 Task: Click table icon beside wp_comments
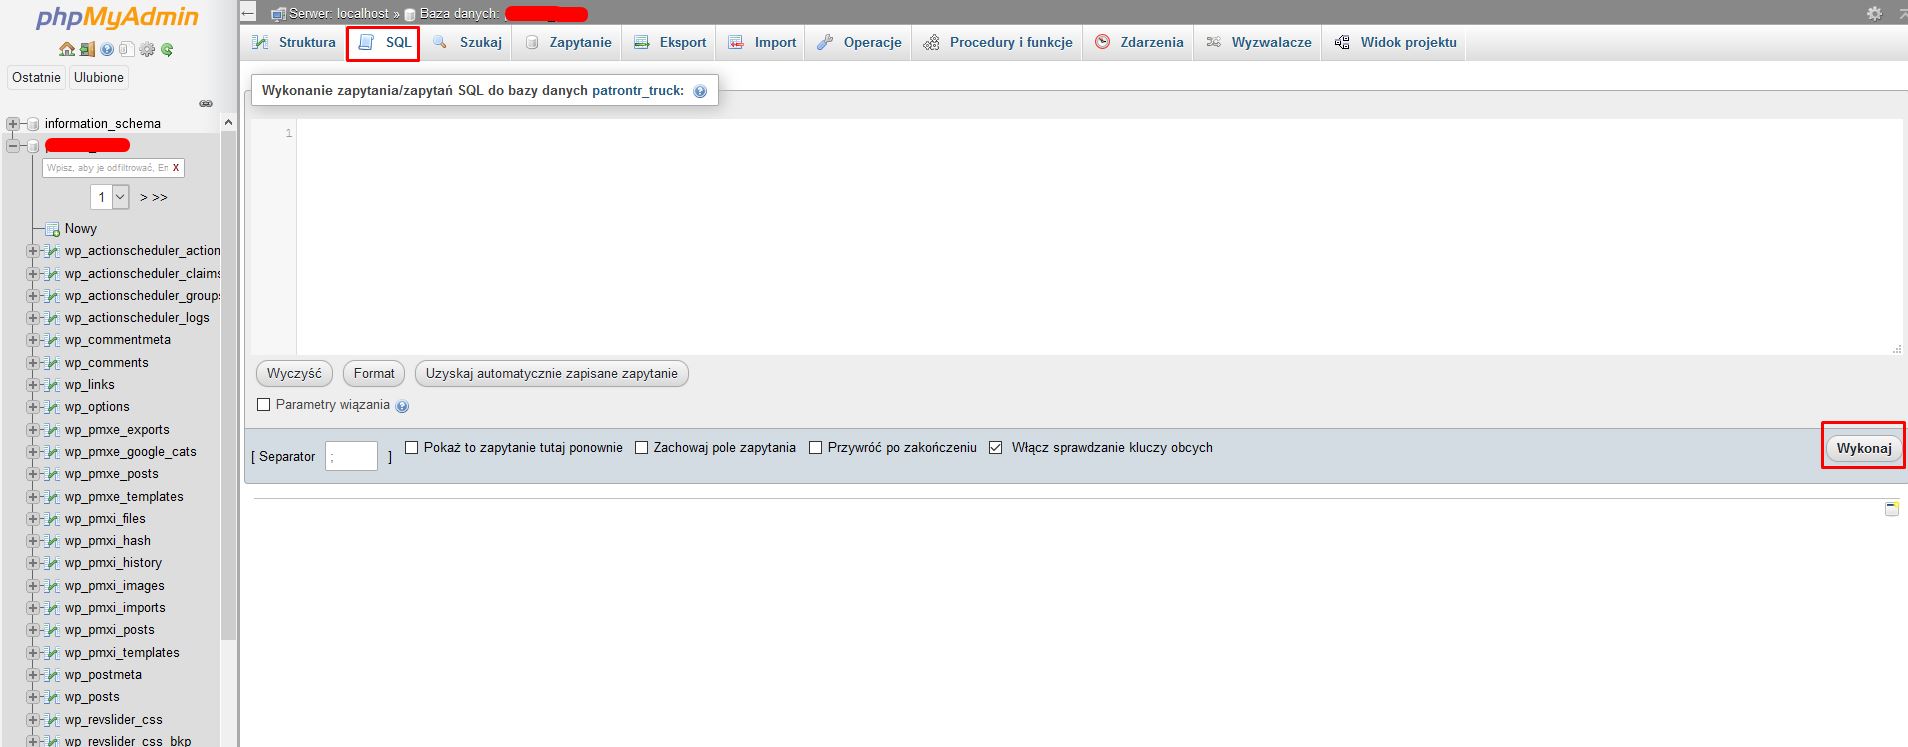(x=53, y=363)
